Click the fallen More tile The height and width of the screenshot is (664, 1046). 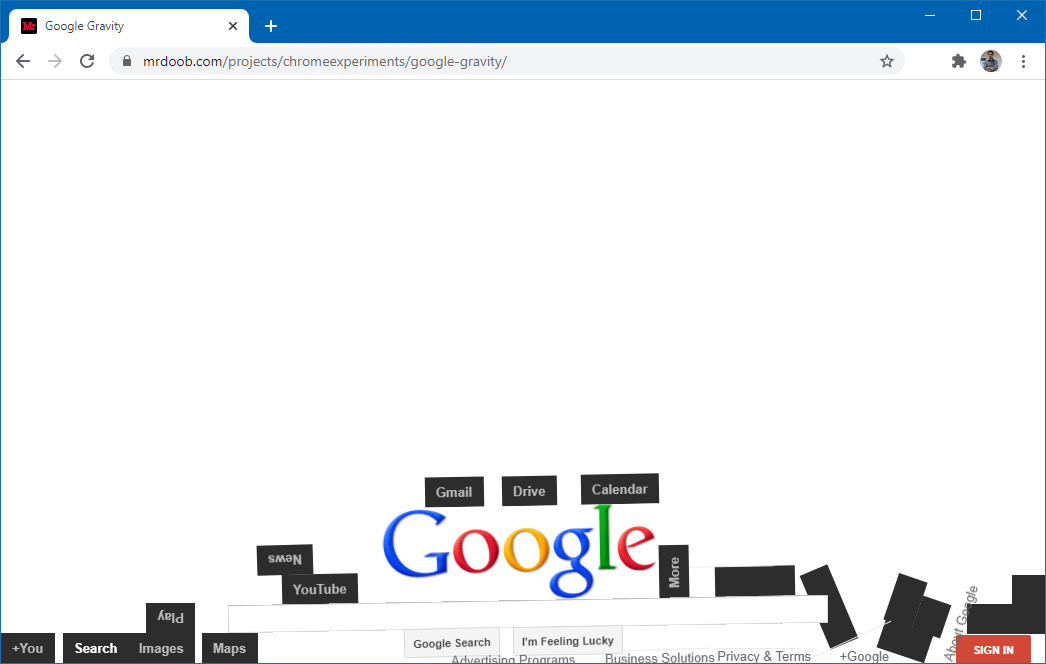673,573
